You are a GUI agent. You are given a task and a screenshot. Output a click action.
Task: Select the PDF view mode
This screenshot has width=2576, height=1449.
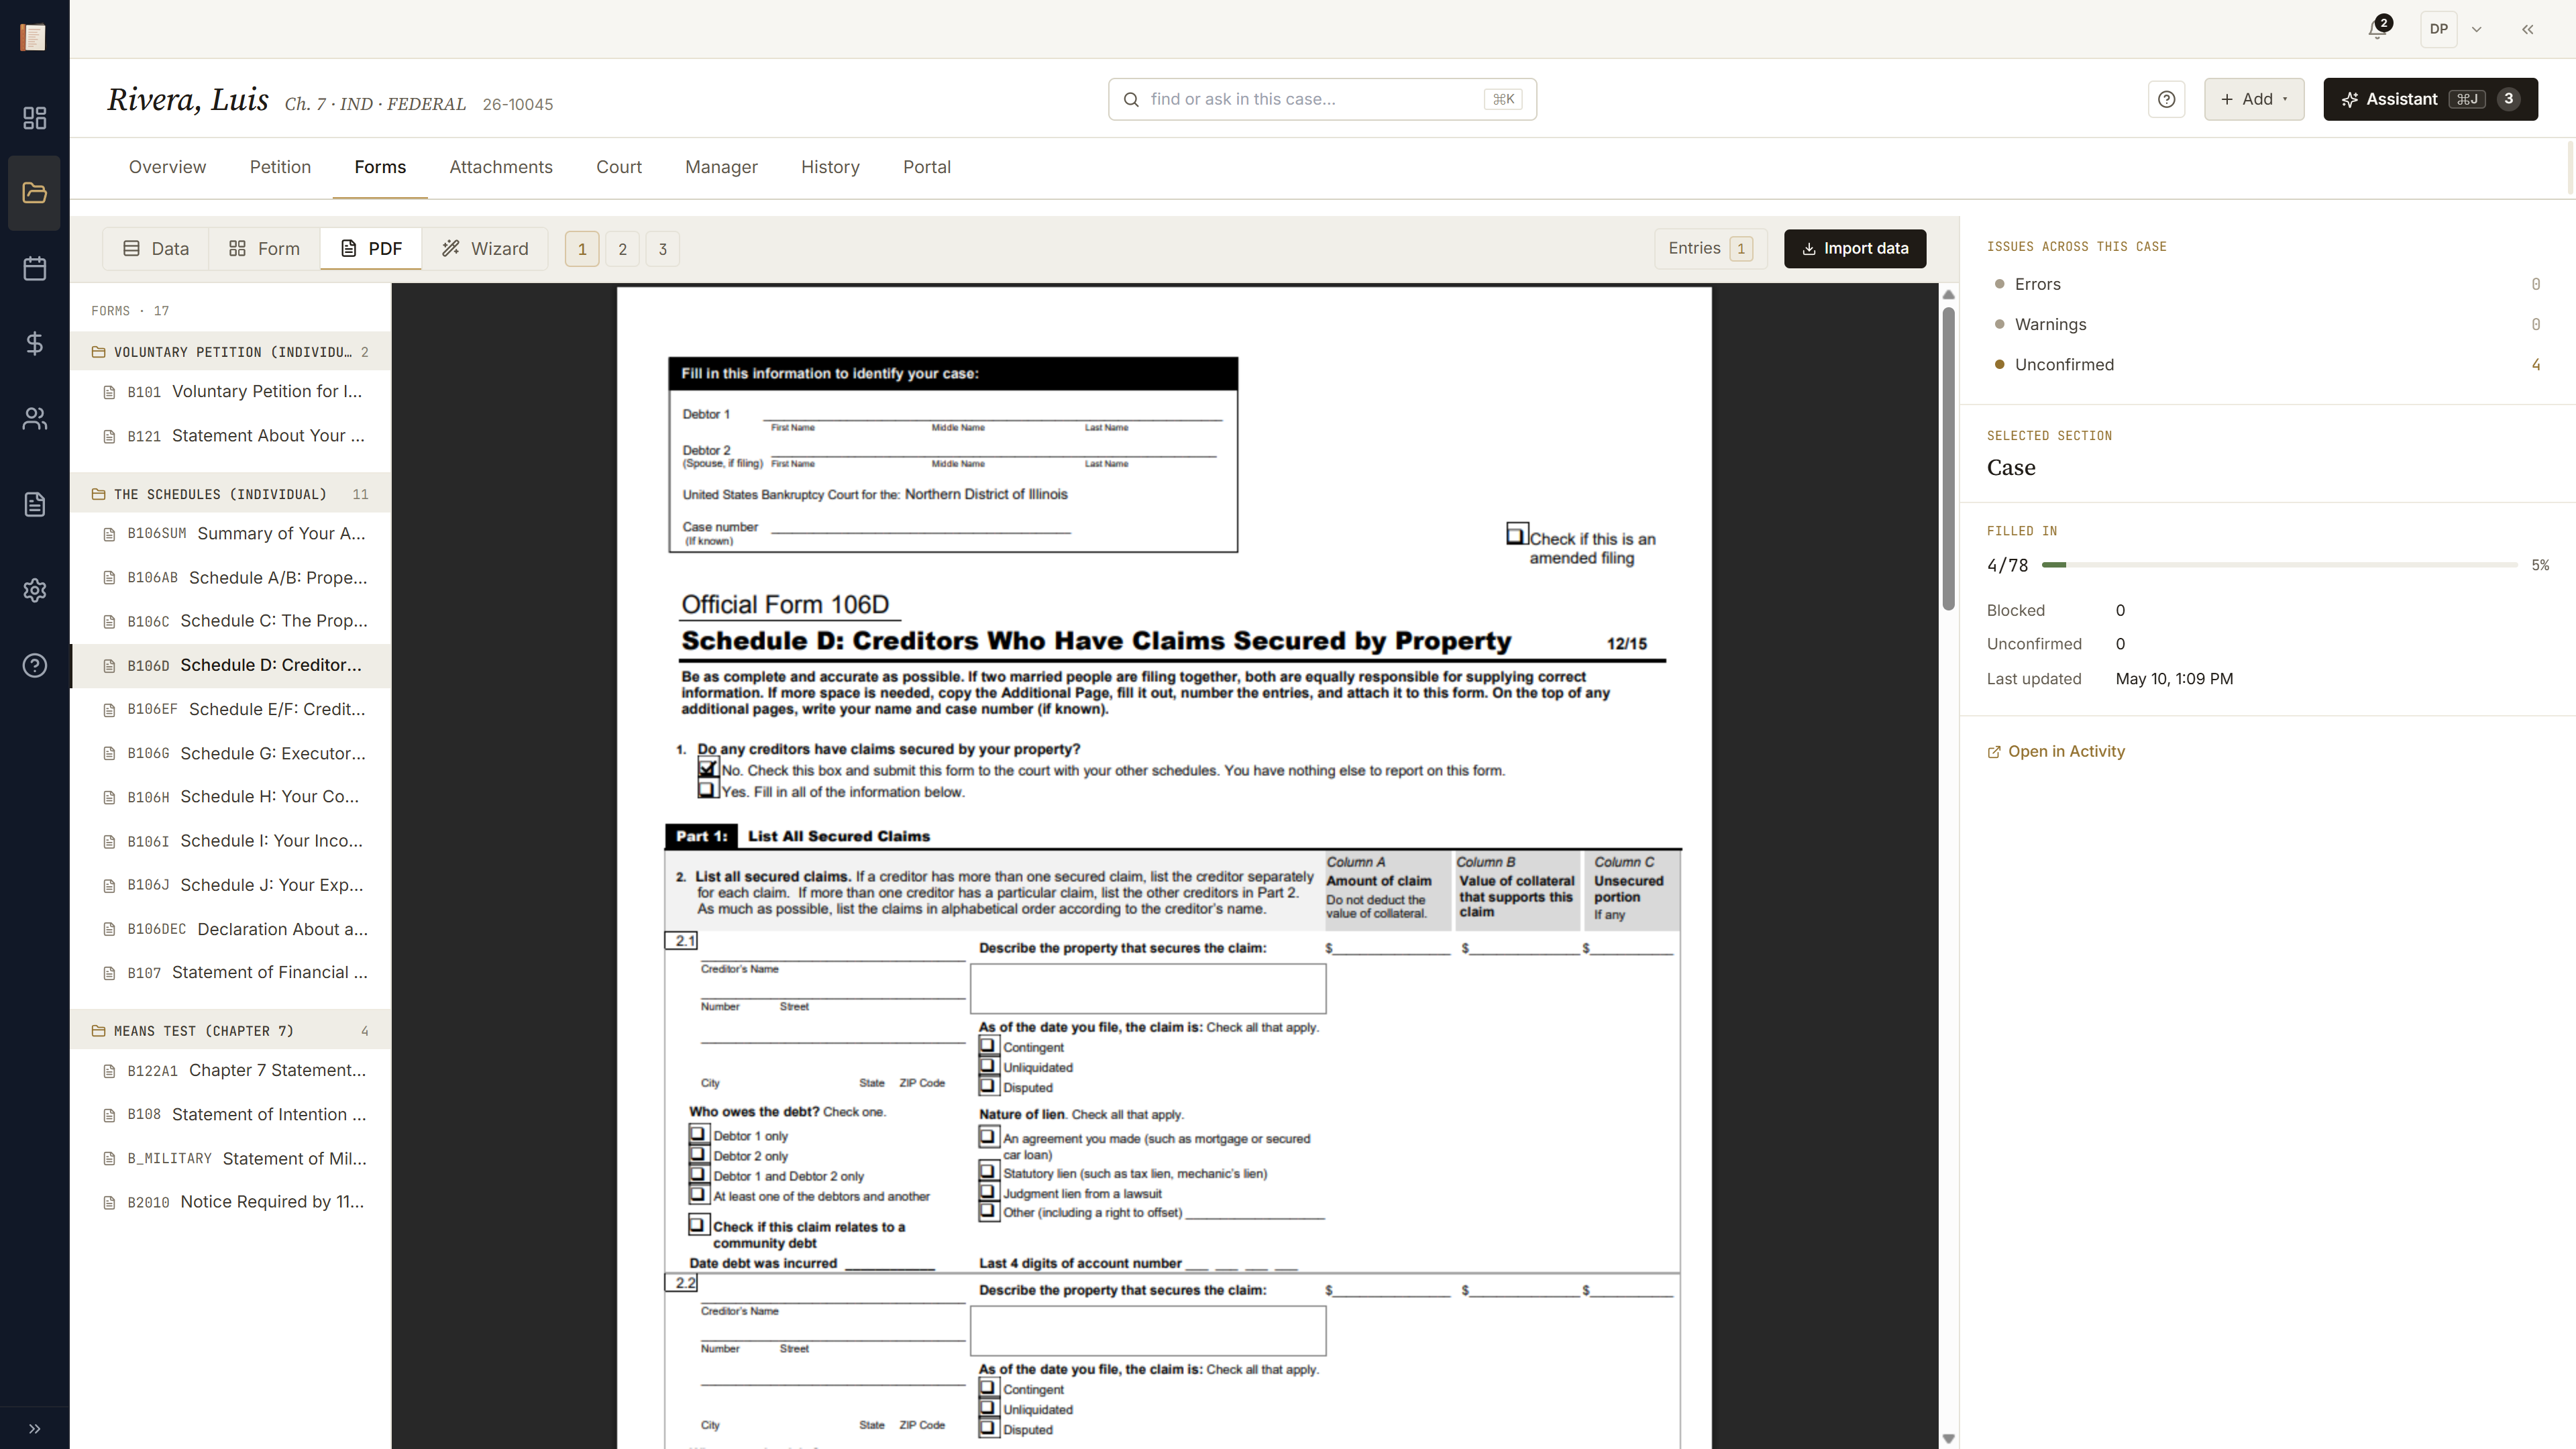pyautogui.click(x=371, y=248)
